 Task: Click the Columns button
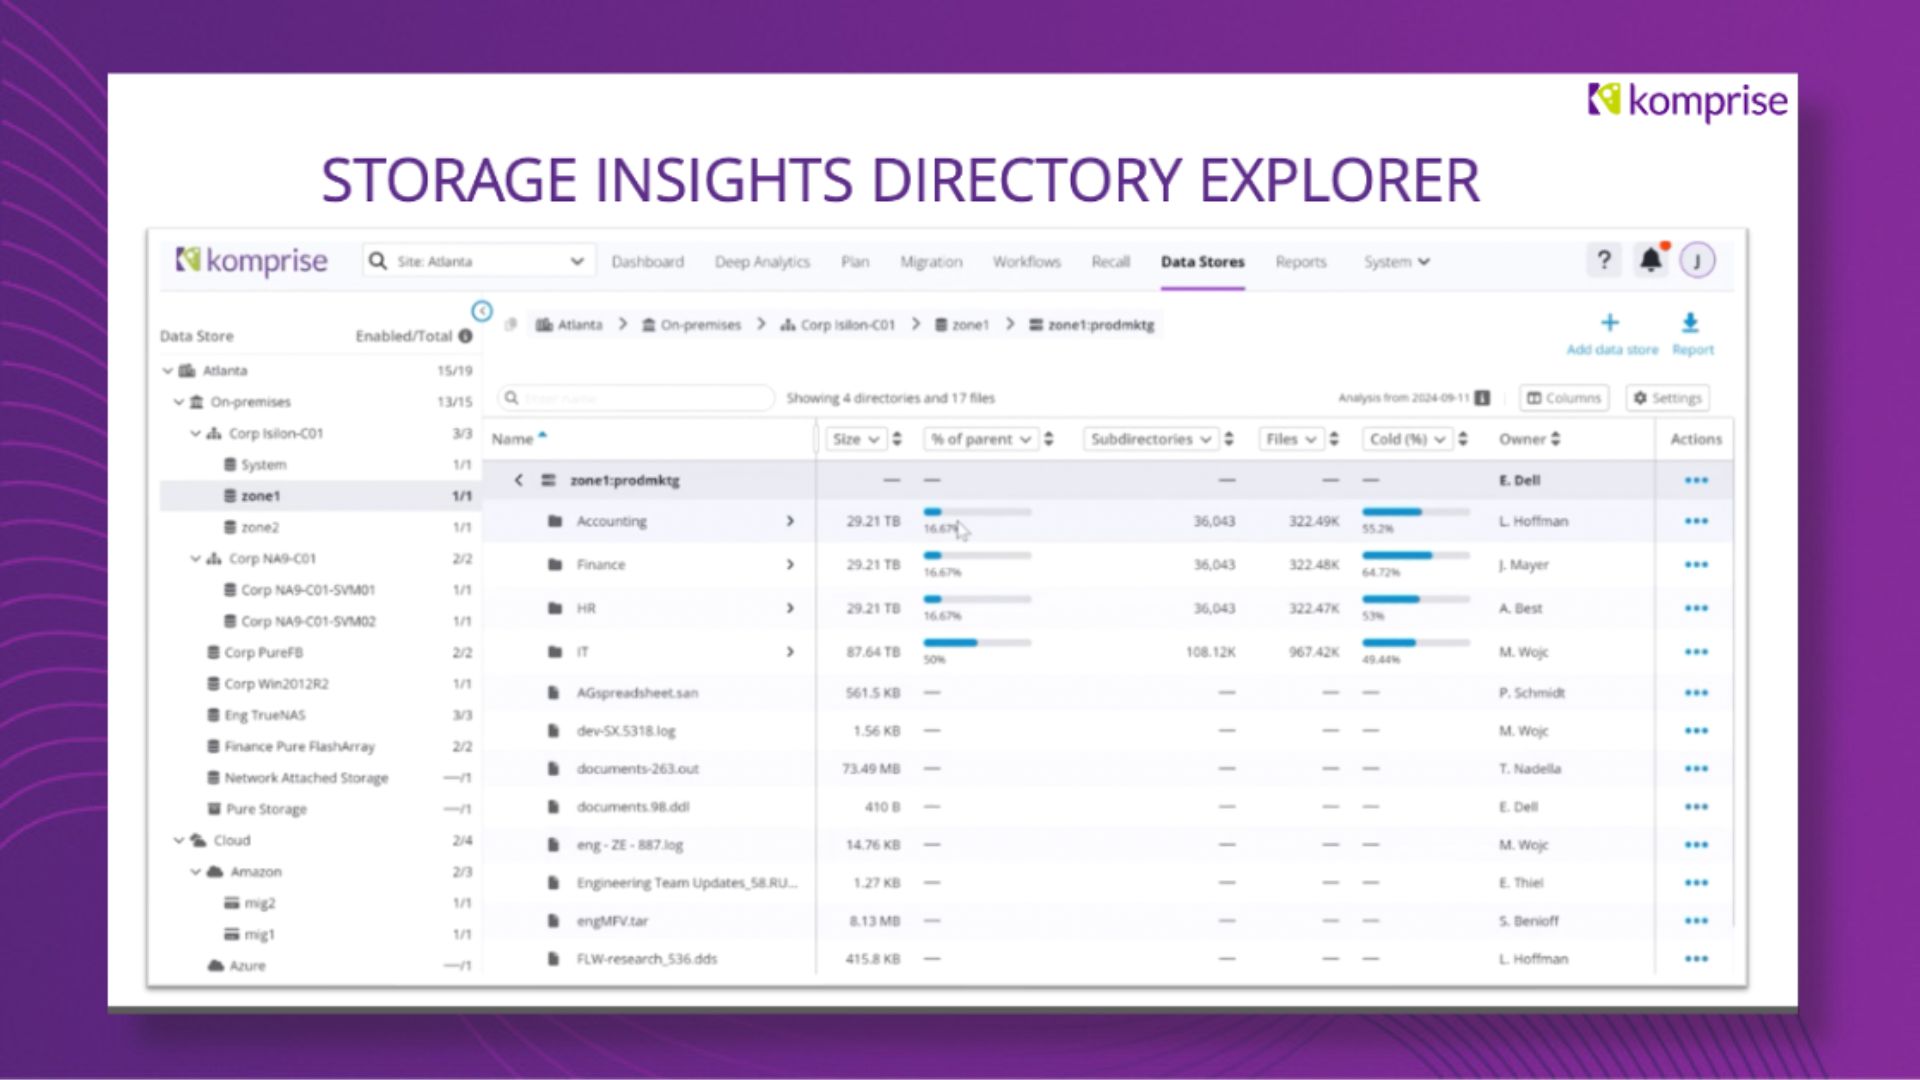click(1563, 398)
